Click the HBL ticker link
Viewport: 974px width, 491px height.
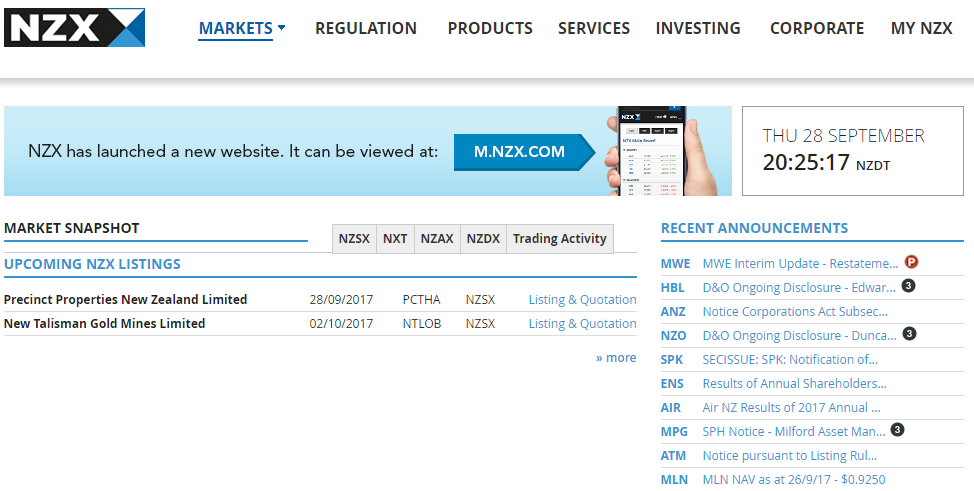[x=673, y=288]
